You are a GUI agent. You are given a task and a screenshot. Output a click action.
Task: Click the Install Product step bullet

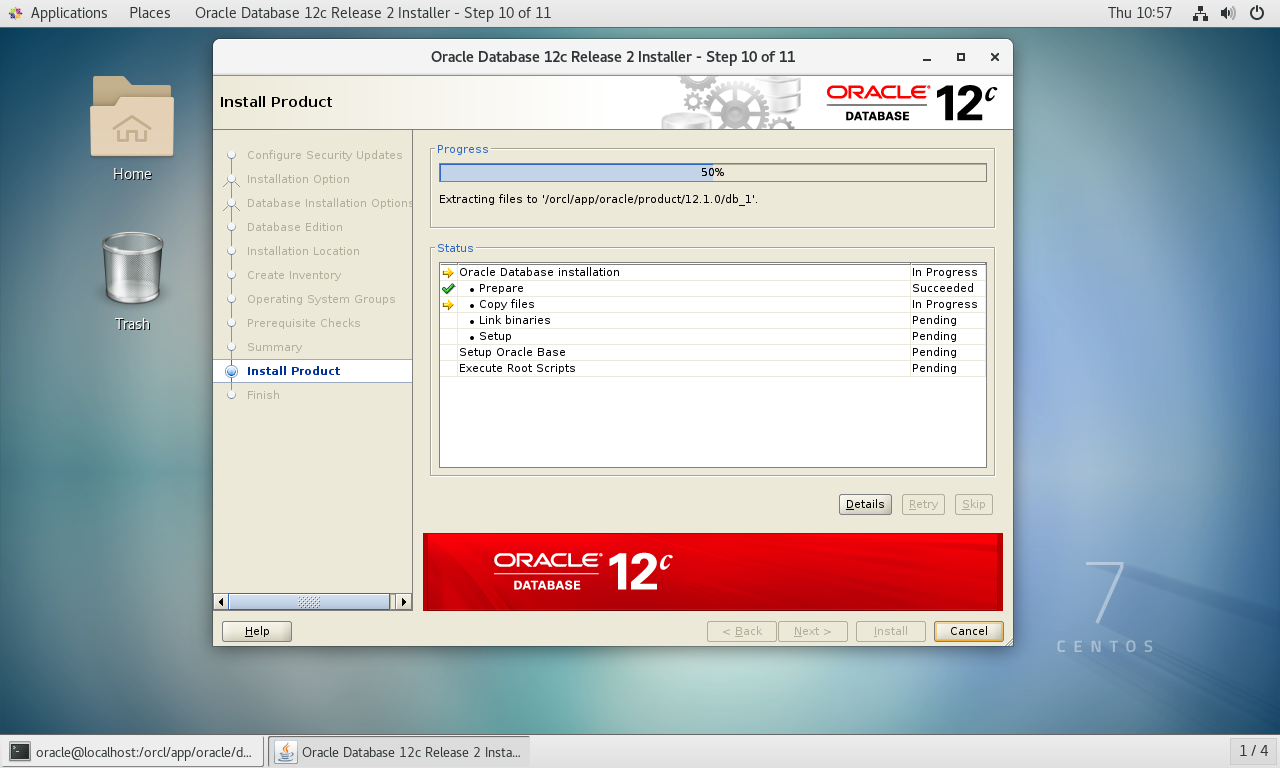(232, 371)
